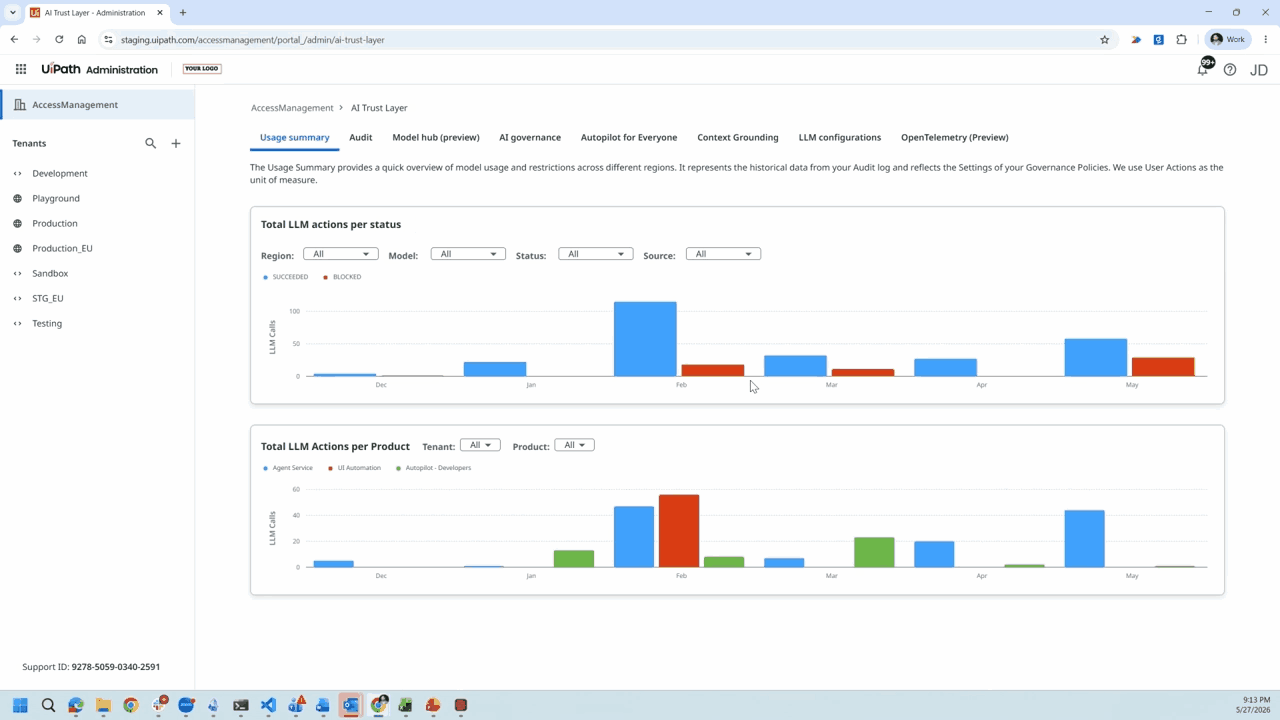Open the blue Google-style extension icon
1280x720 pixels.
tap(1158, 40)
